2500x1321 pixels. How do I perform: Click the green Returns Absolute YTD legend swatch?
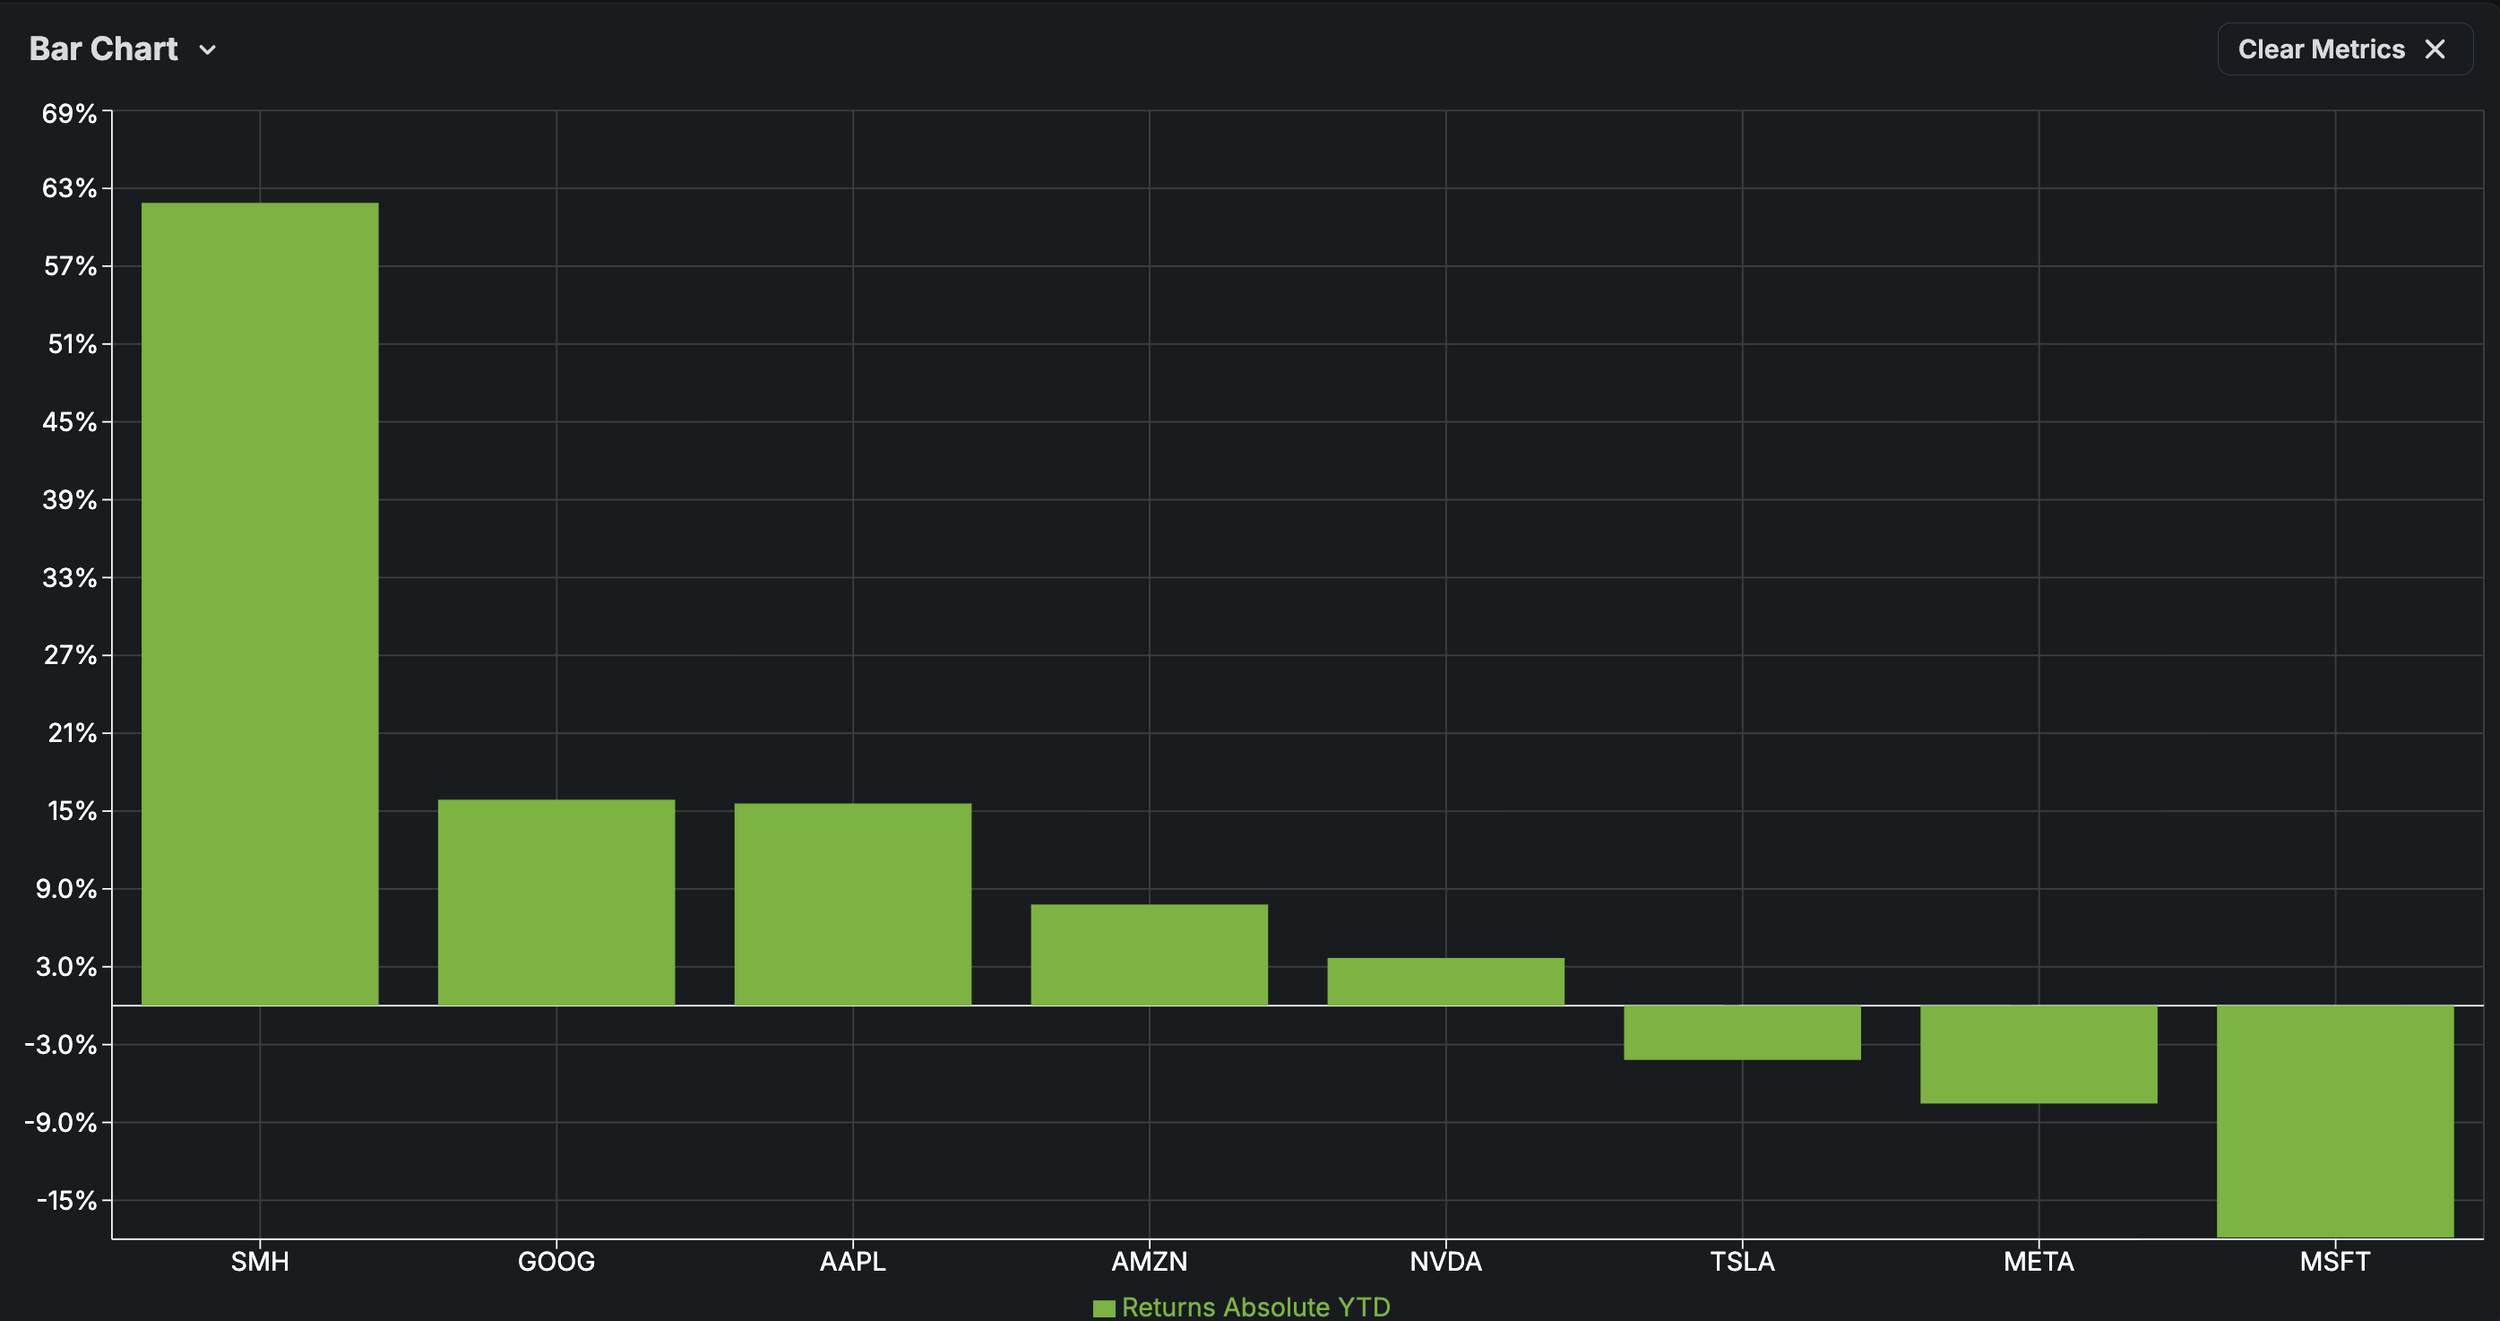1104,1308
